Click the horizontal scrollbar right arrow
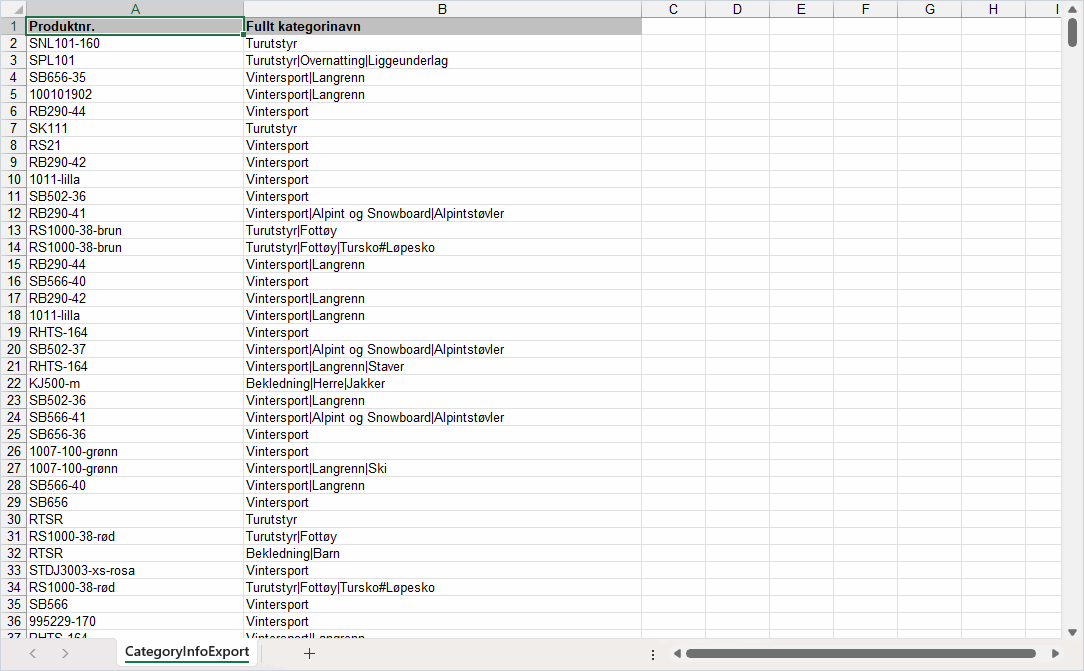1084x671 pixels. pyautogui.click(x=1054, y=654)
